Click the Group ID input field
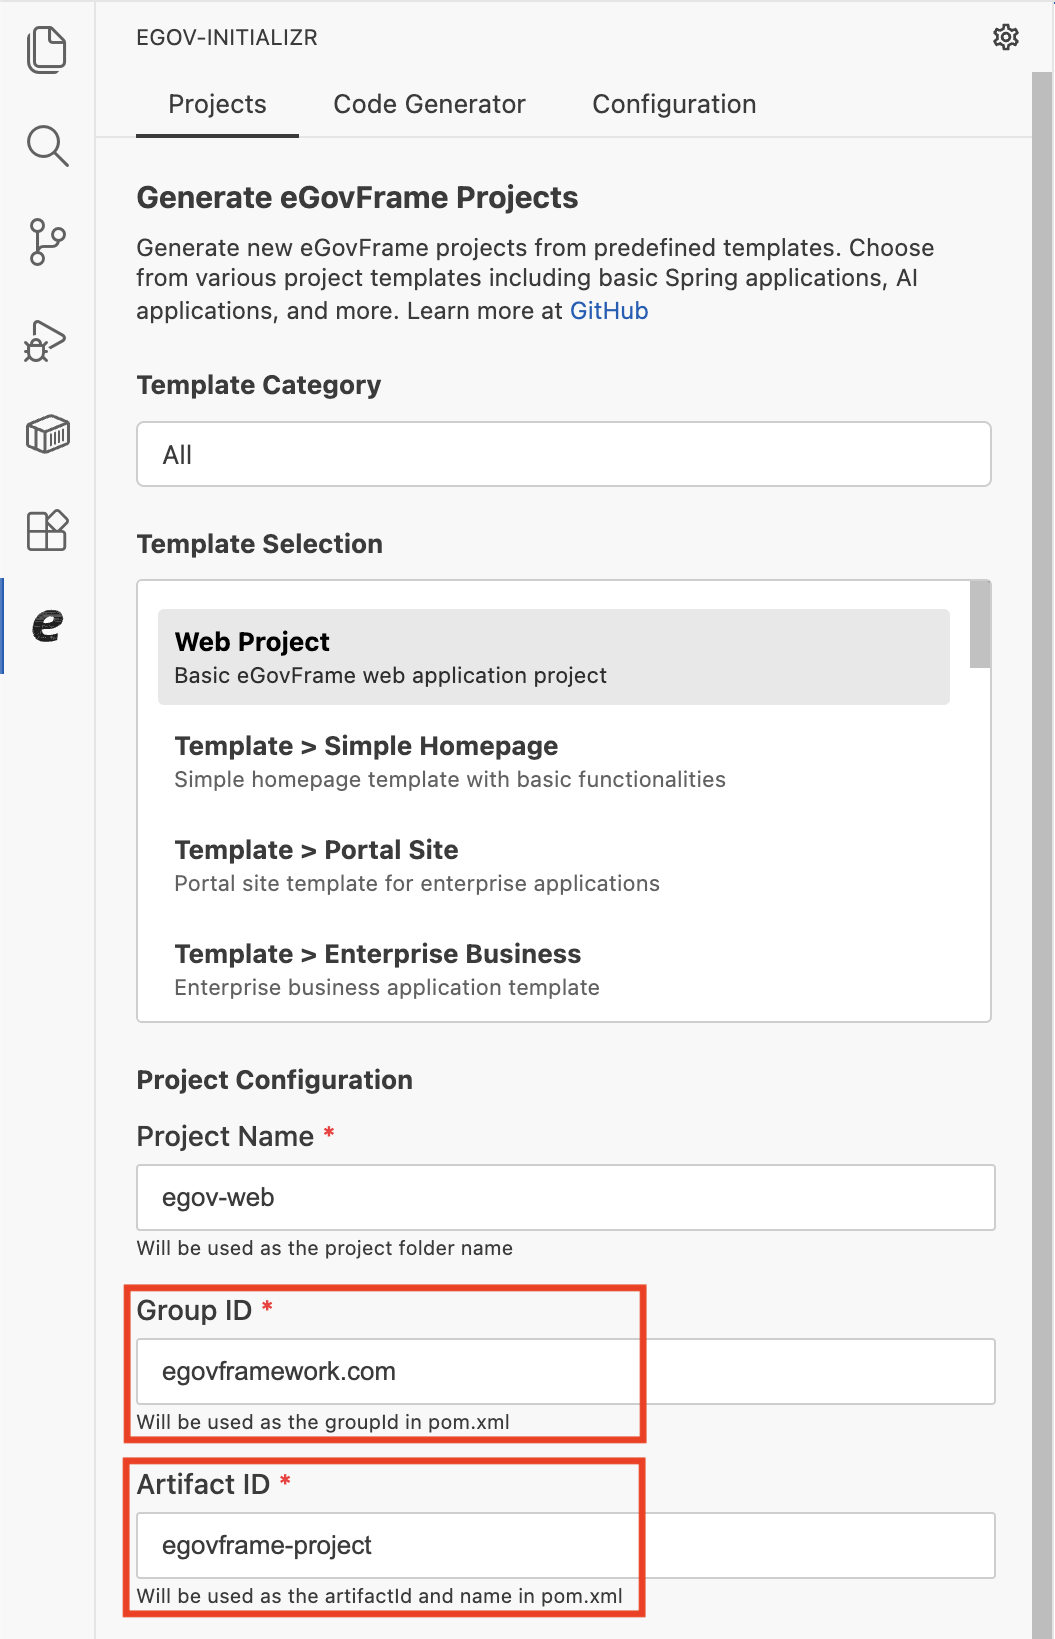Image resolution: width=1055 pixels, height=1639 pixels. pyautogui.click(x=565, y=1371)
